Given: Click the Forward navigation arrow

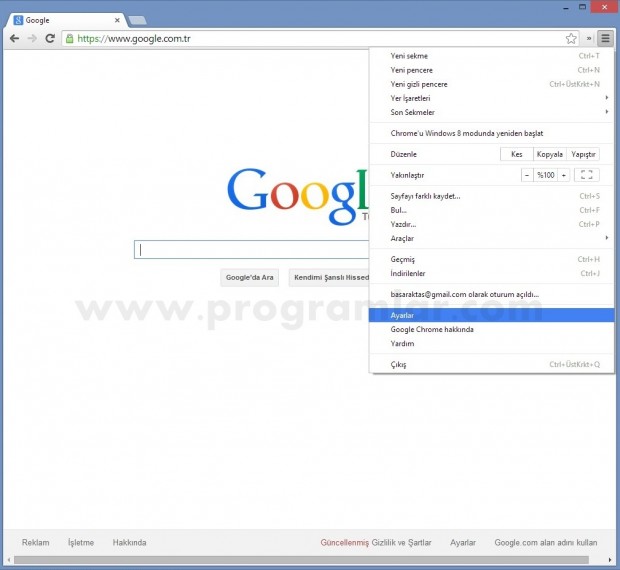Looking at the screenshot, I should 32,38.
